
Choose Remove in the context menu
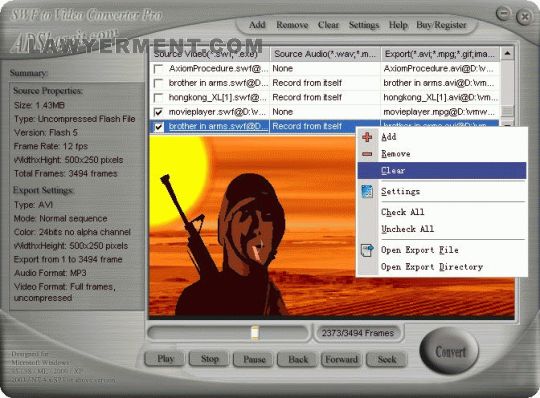pyautogui.click(x=442, y=154)
